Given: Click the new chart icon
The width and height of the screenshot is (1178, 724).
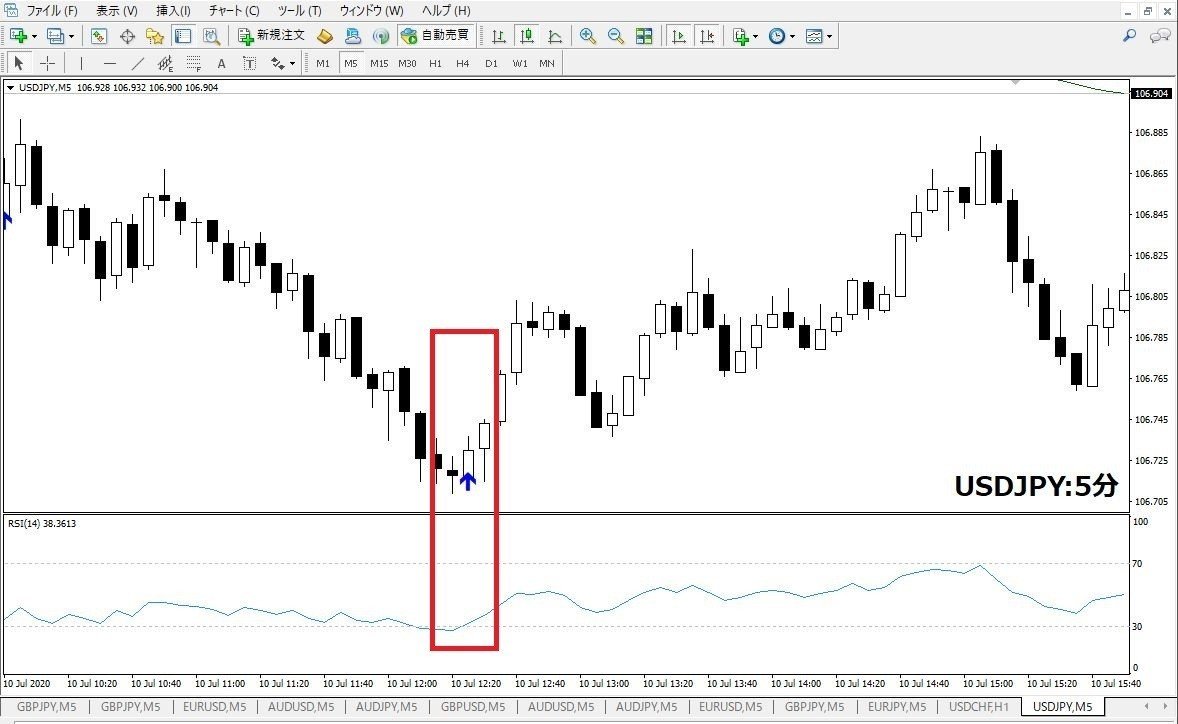Looking at the screenshot, I should [18, 36].
